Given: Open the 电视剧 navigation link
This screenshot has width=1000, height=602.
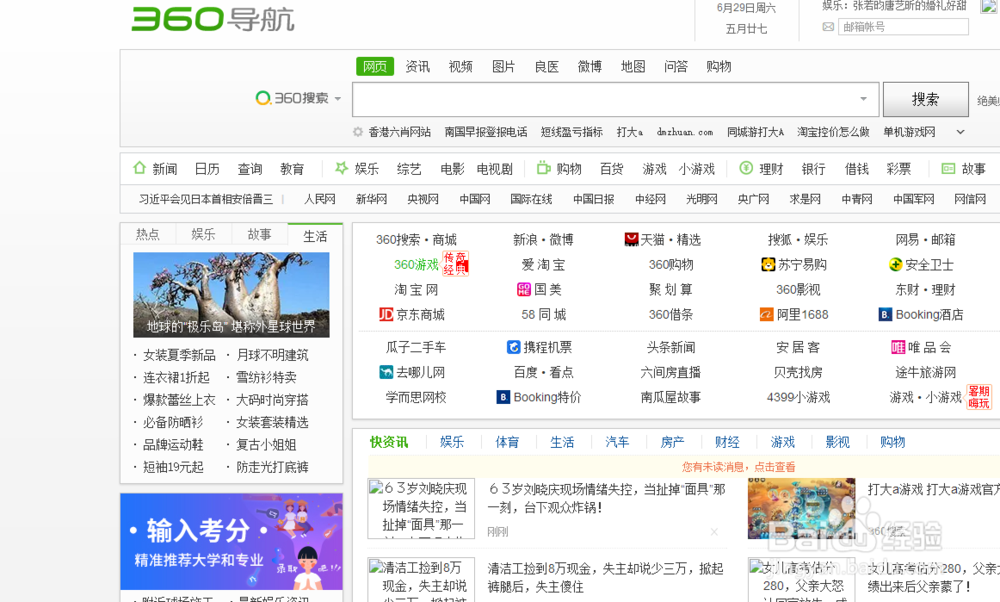Looking at the screenshot, I should [x=495, y=169].
